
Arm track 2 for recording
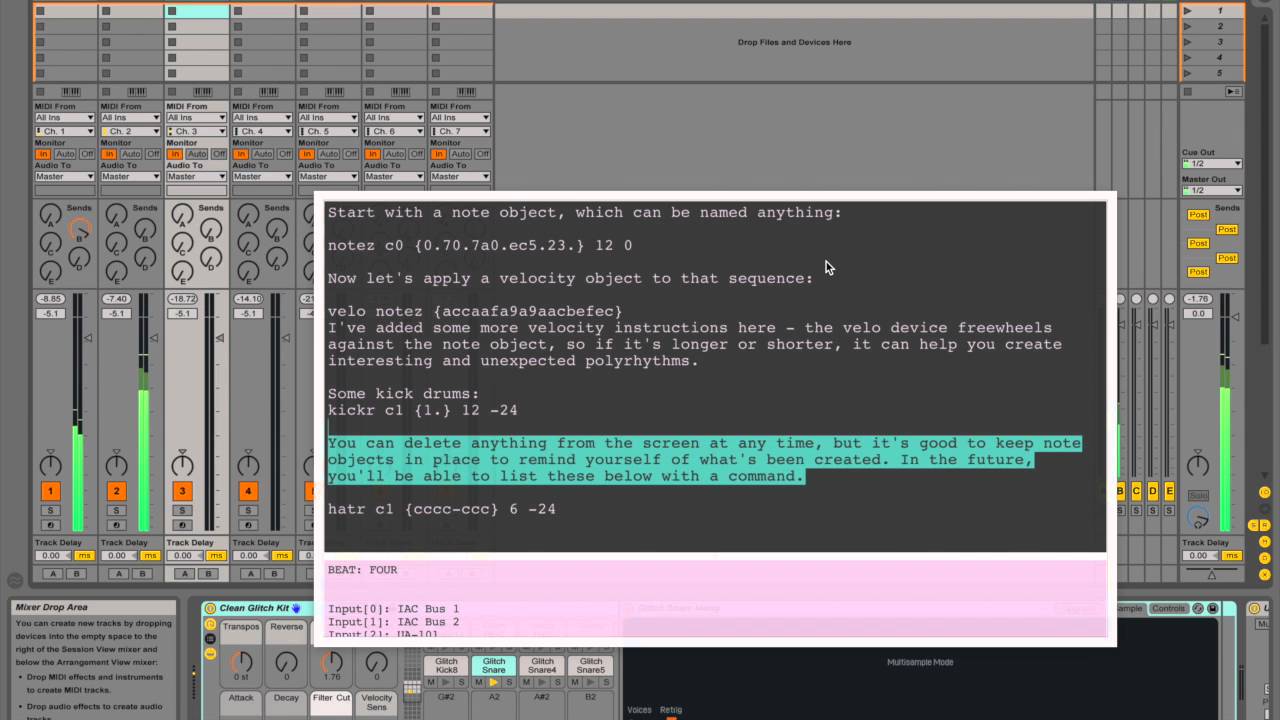pyautogui.click(x=116, y=525)
